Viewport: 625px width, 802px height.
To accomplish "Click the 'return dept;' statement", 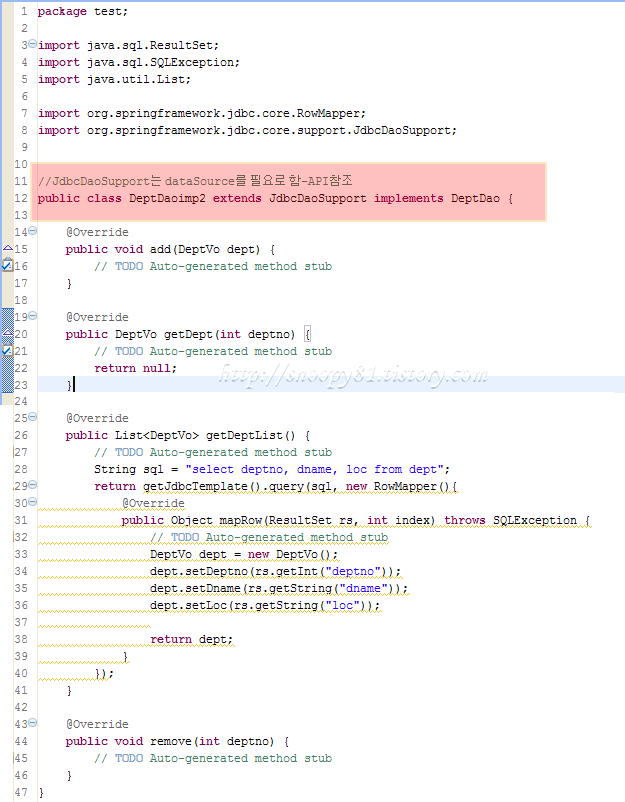I will [191, 639].
